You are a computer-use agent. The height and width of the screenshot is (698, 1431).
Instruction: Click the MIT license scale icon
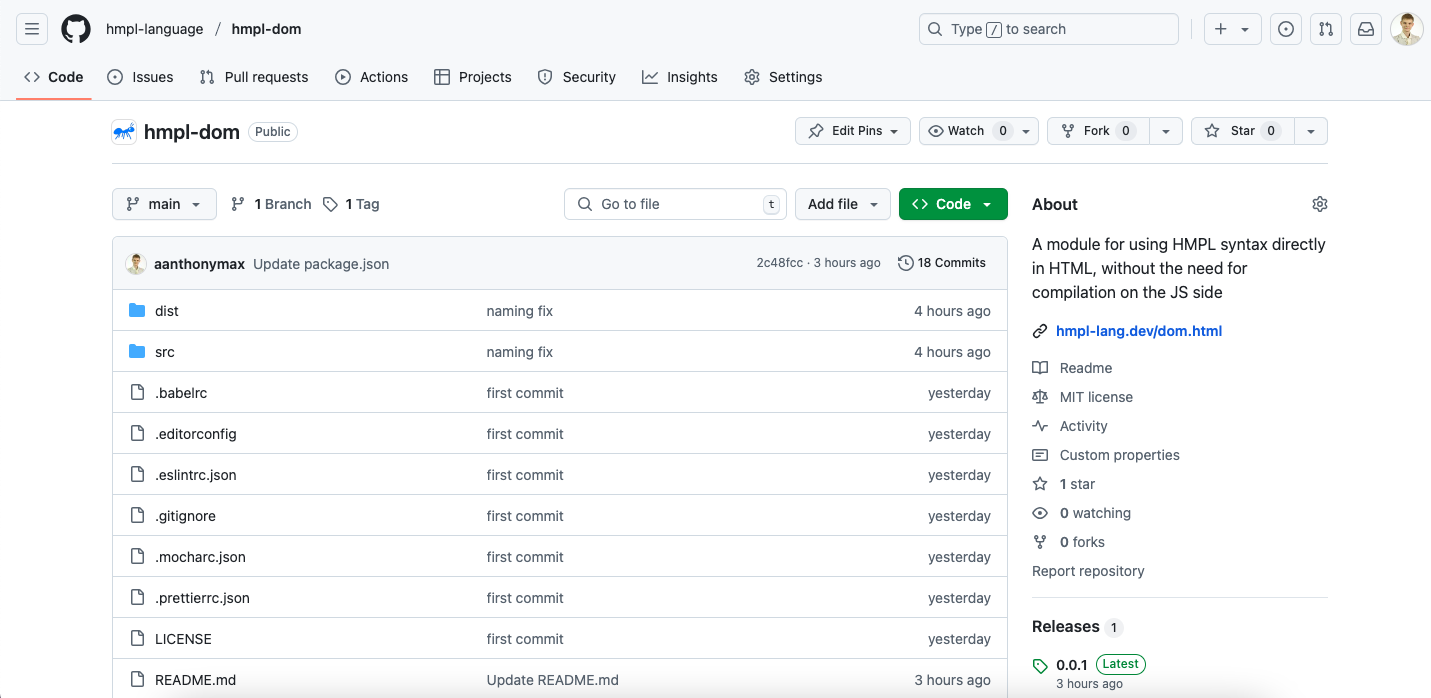point(1040,397)
